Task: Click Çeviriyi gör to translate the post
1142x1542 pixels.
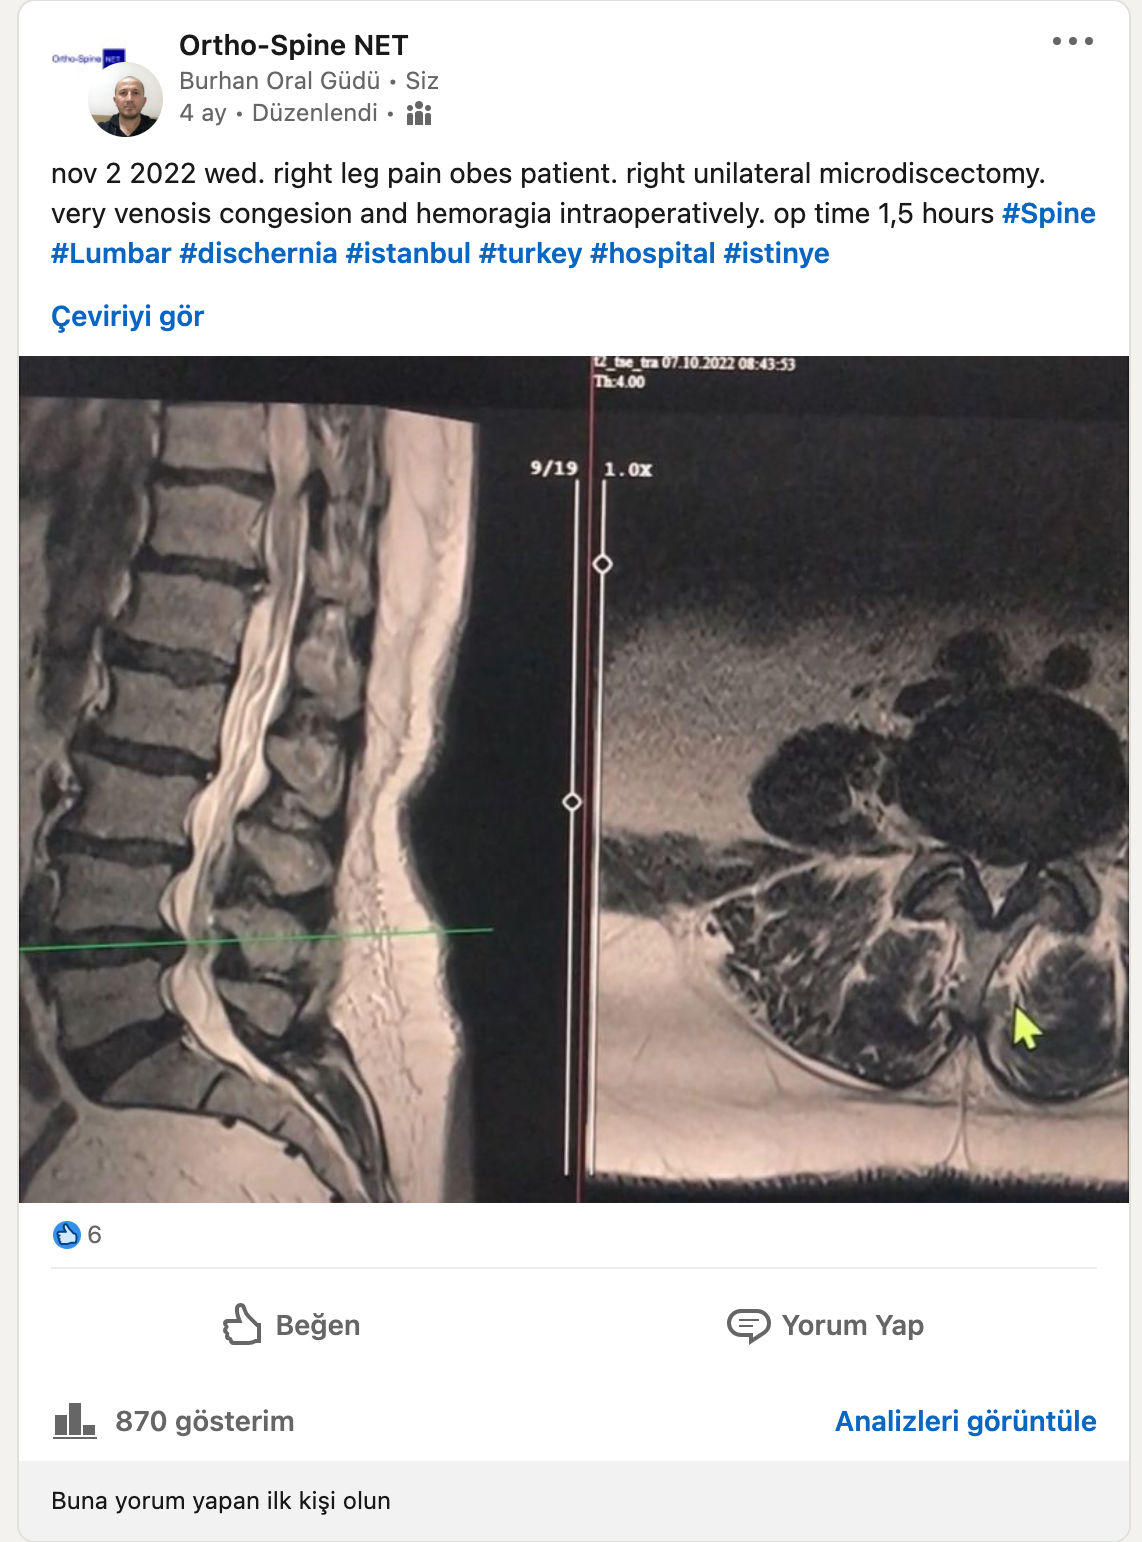Action: pos(127,317)
